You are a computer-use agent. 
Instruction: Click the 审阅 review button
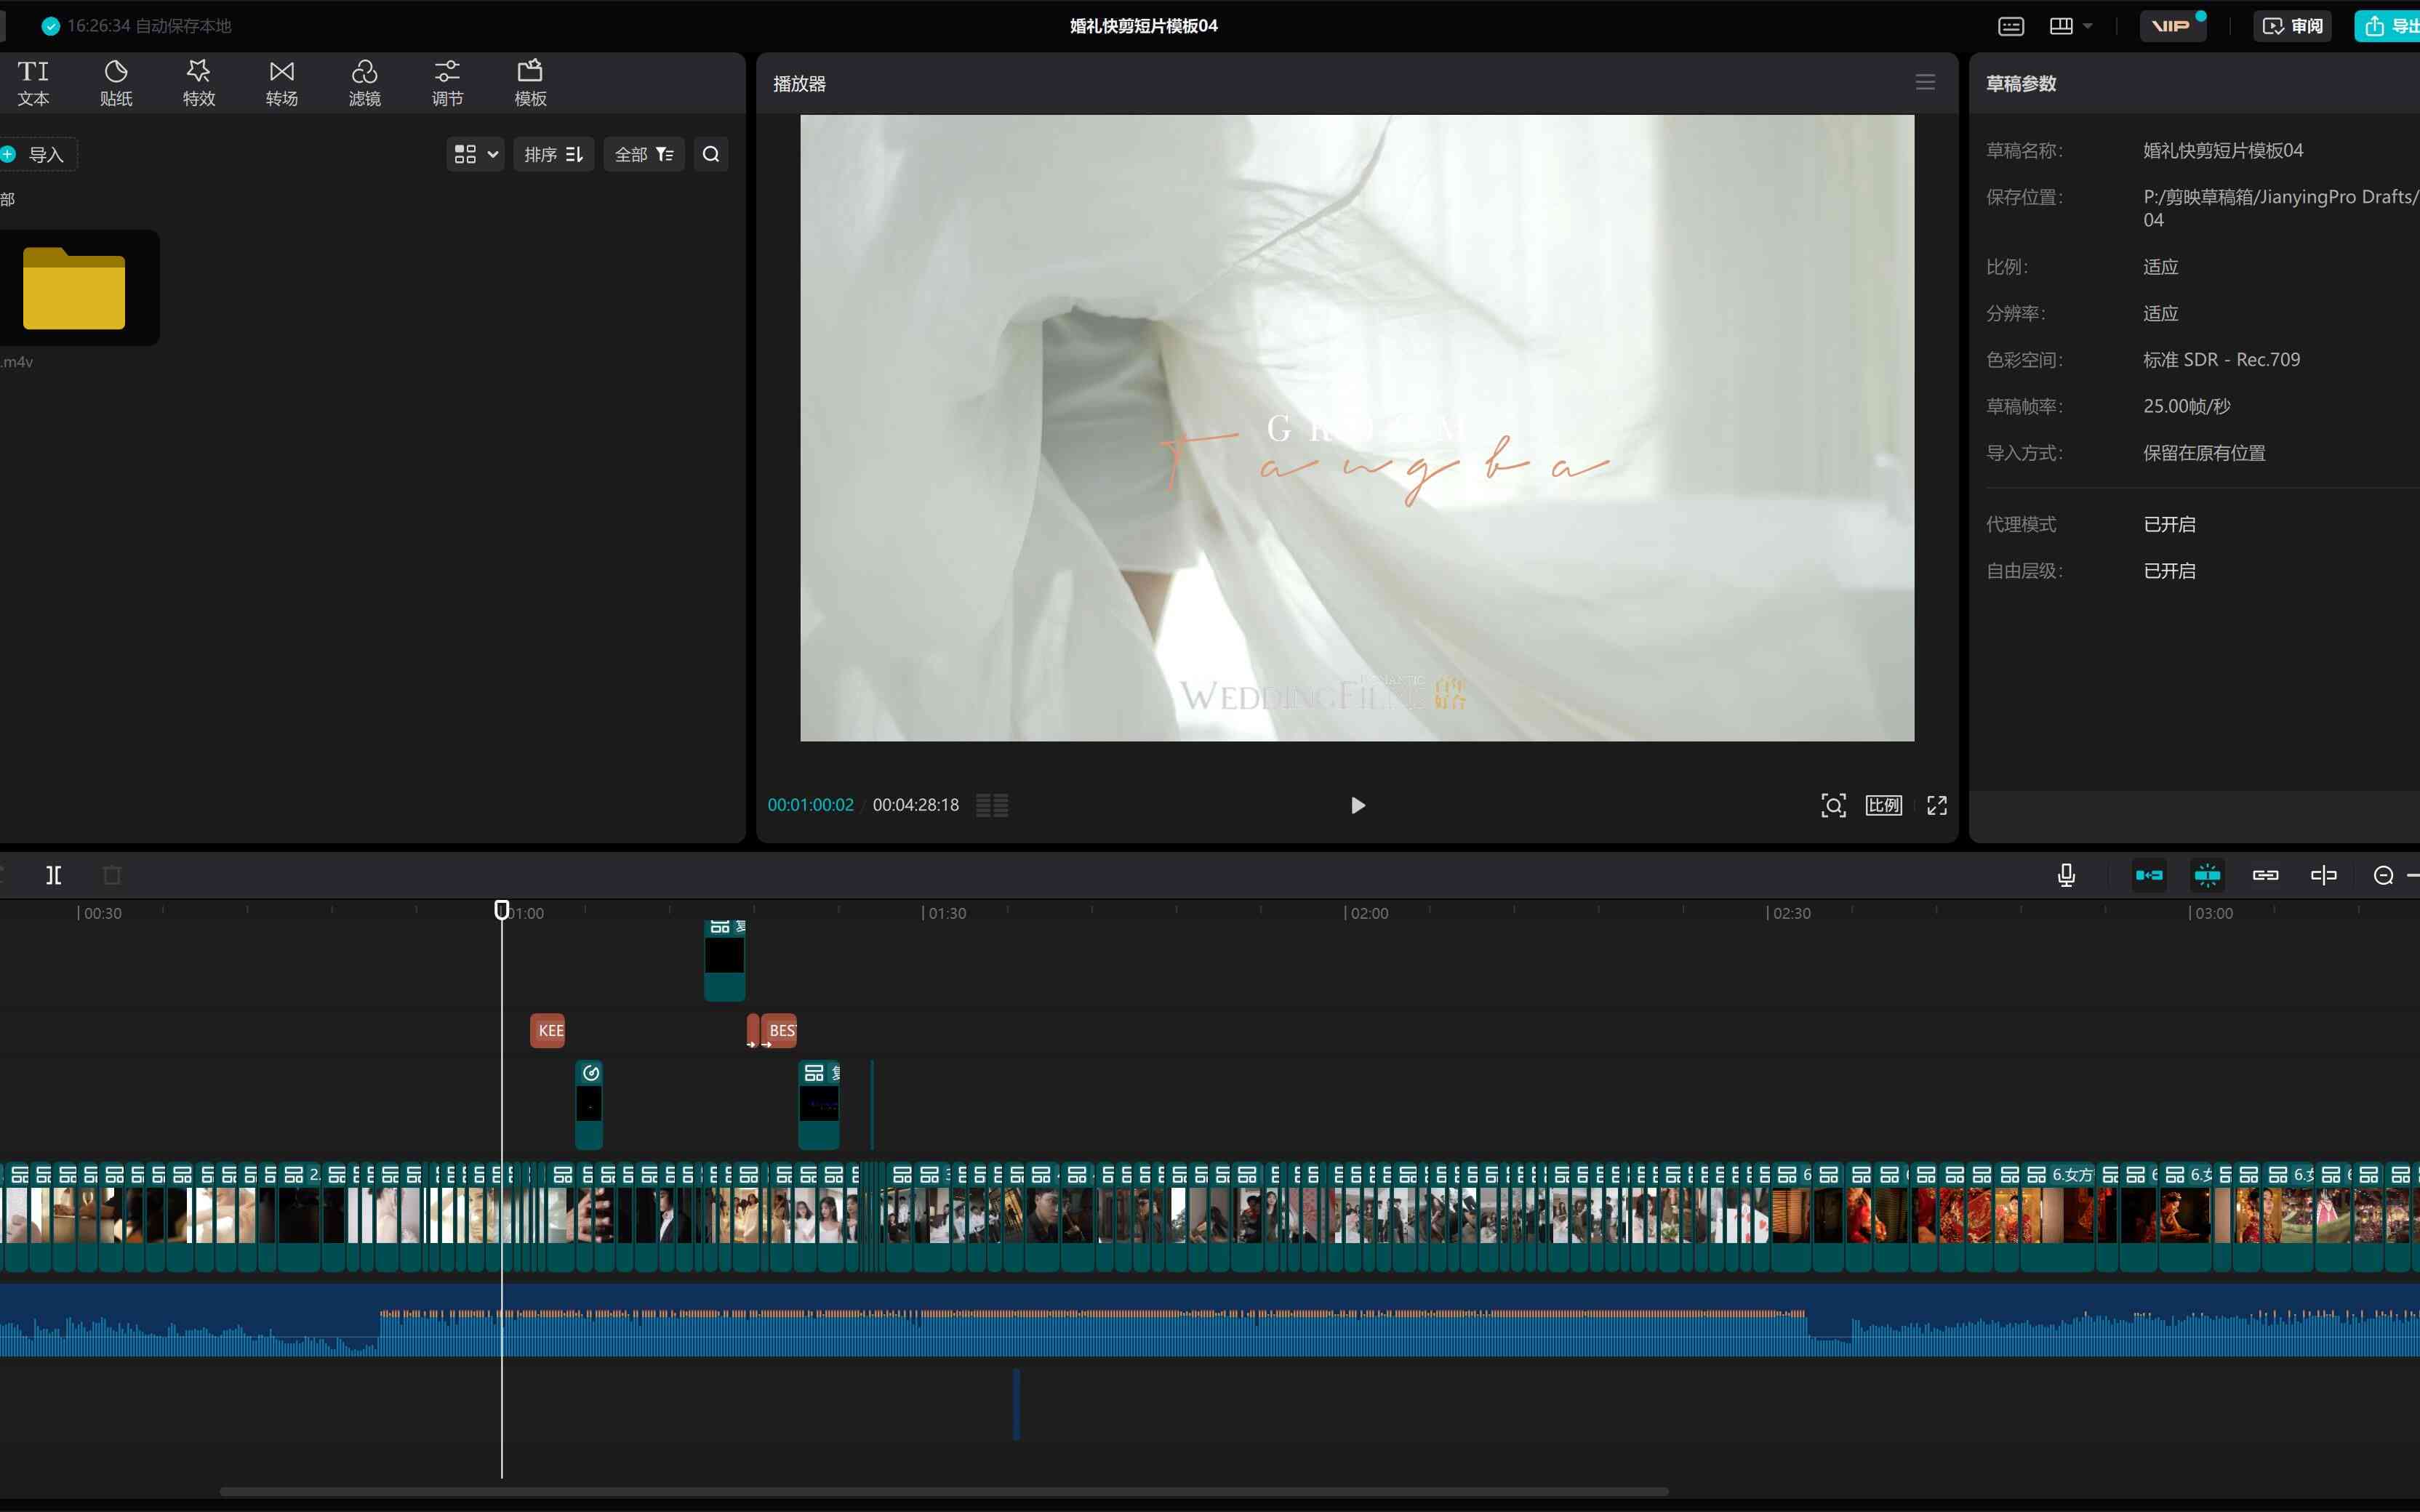[x=2293, y=26]
